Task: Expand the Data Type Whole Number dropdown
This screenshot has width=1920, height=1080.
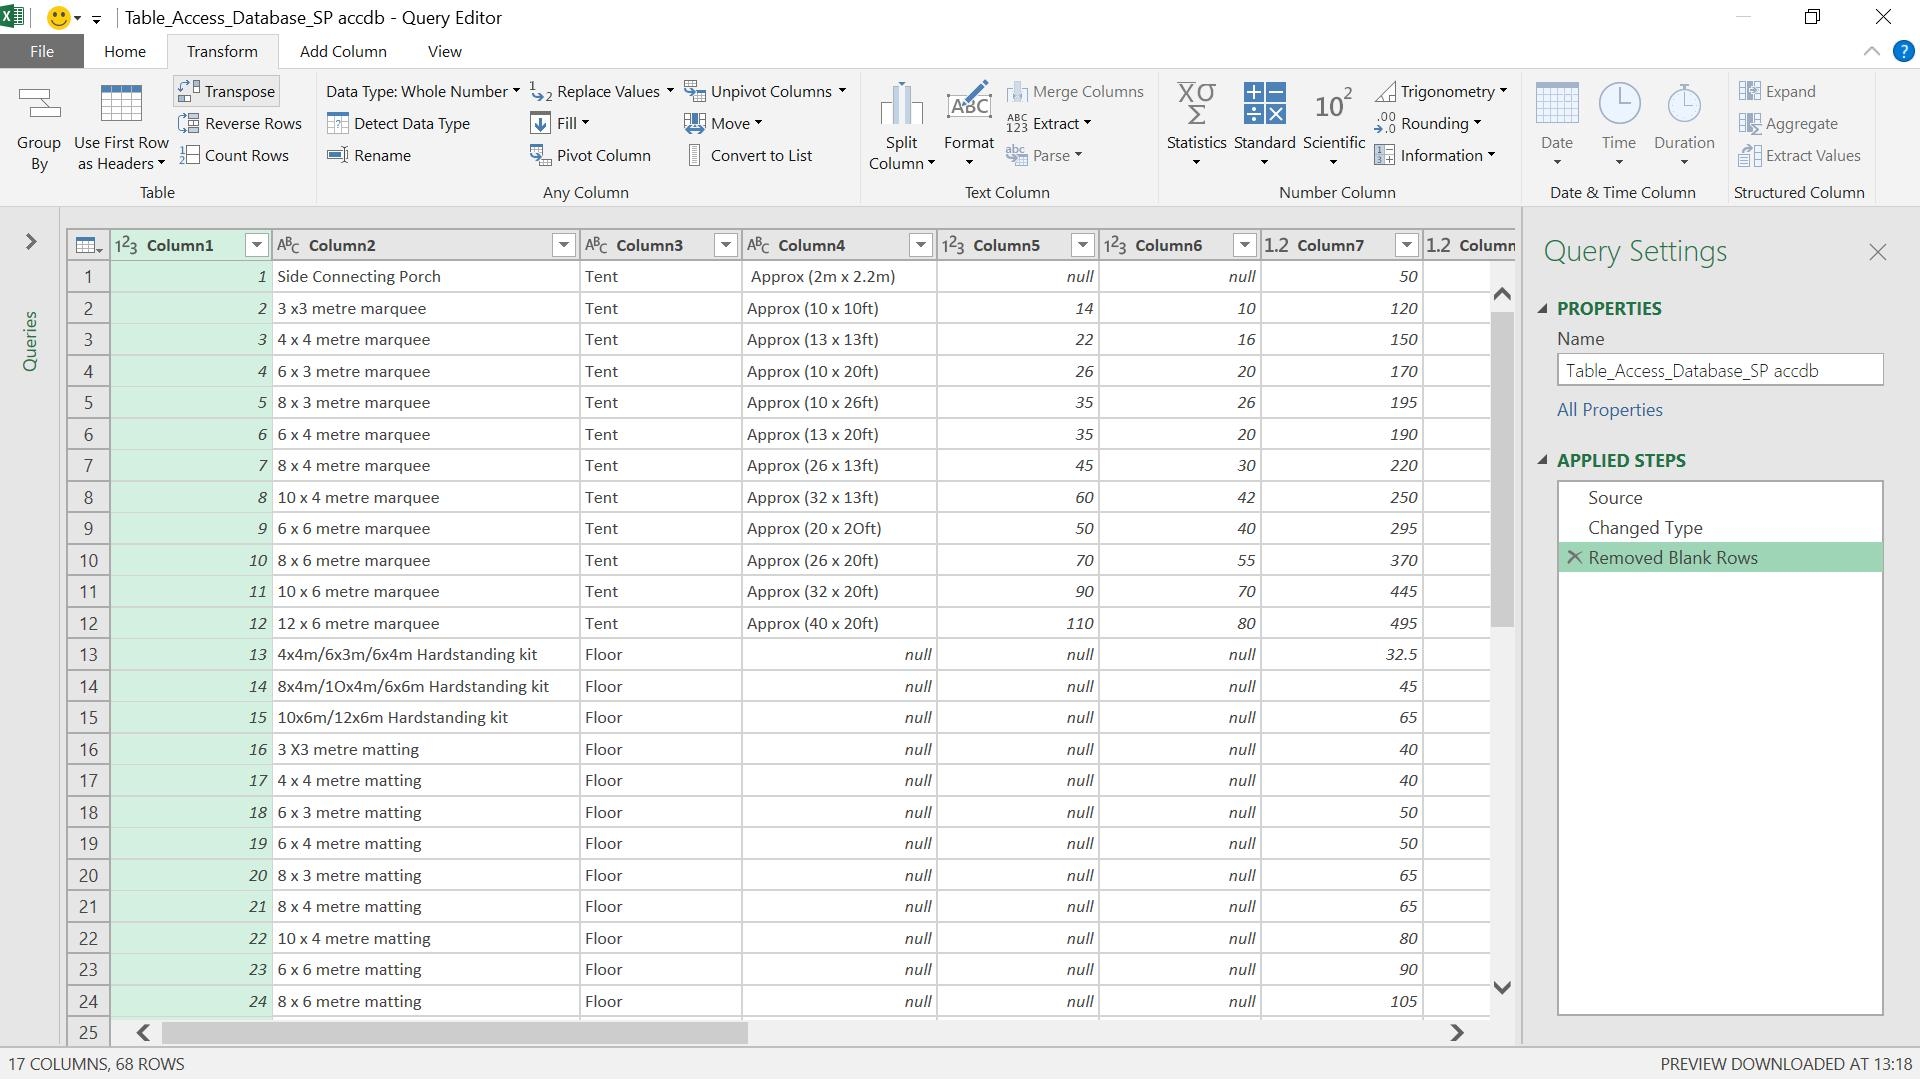Action: tap(516, 91)
